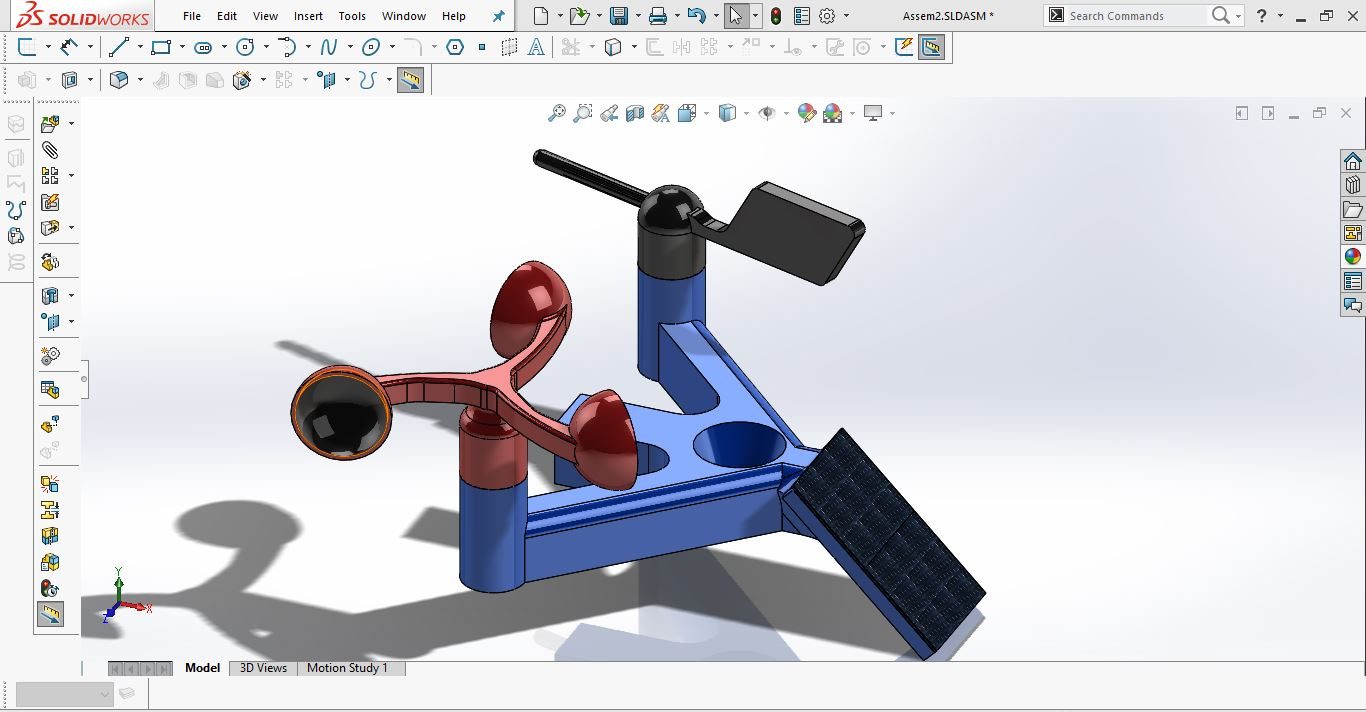Select the sketch Text tool
Image resolution: width=1366 pixels, height=712 pixels.
536,47
